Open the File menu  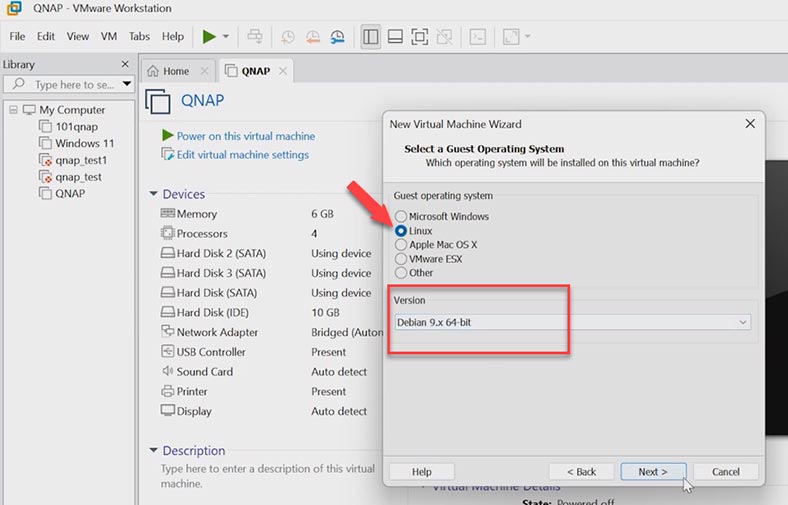click(x=17, y=36)
